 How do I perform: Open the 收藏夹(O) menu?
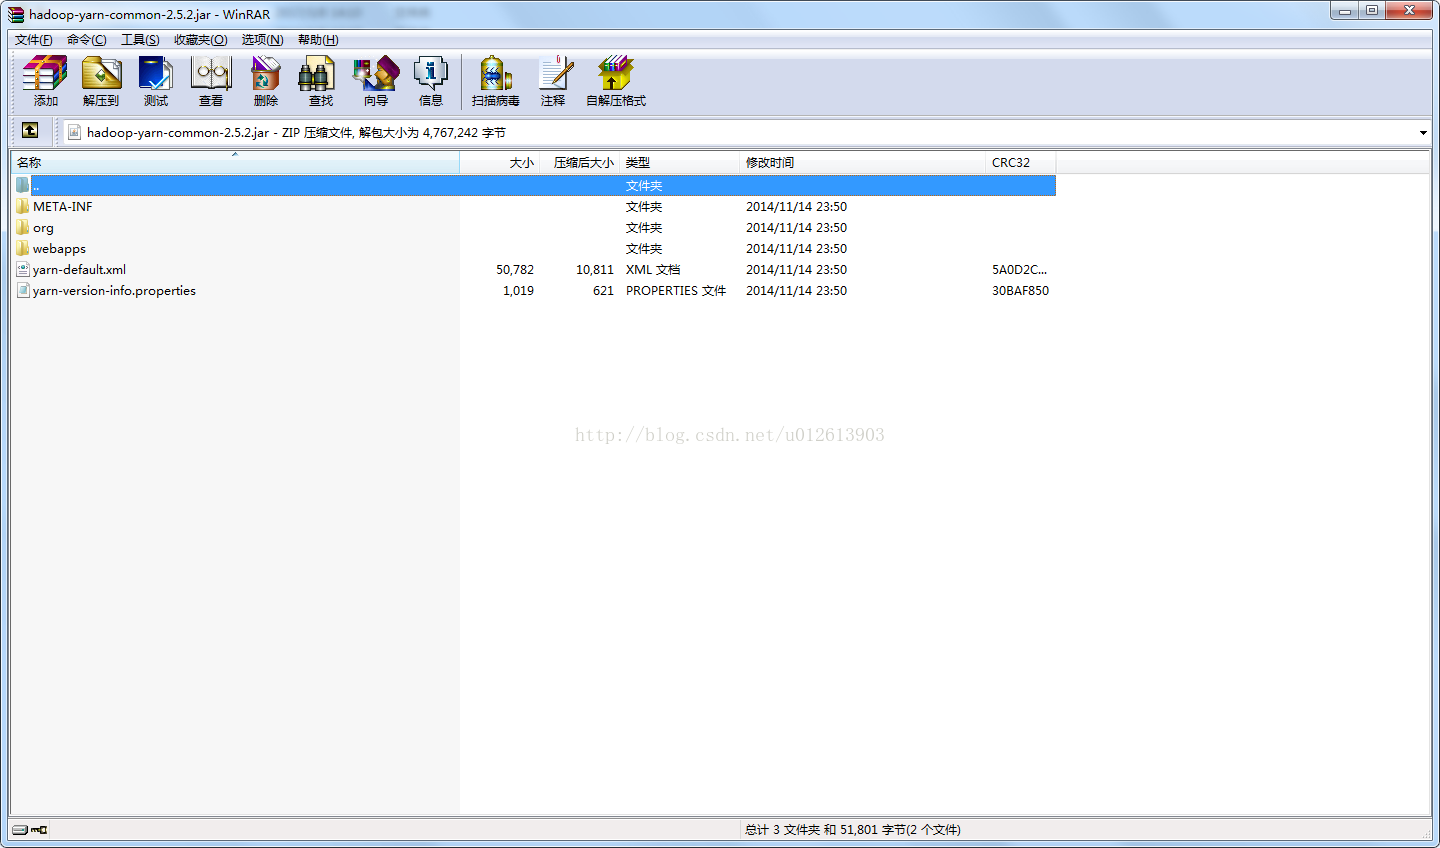point(200,40)
